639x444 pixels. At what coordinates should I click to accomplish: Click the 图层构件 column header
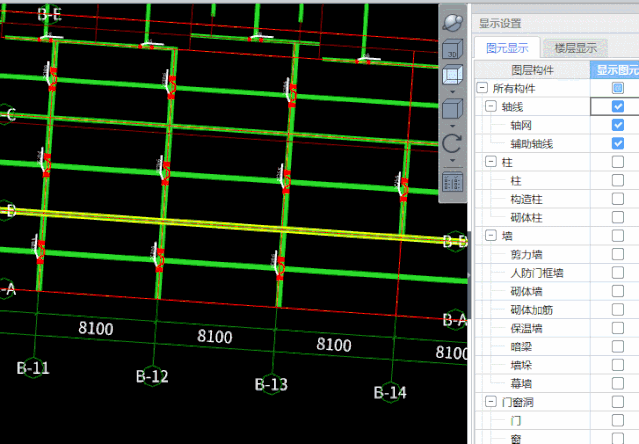point(531,70)
